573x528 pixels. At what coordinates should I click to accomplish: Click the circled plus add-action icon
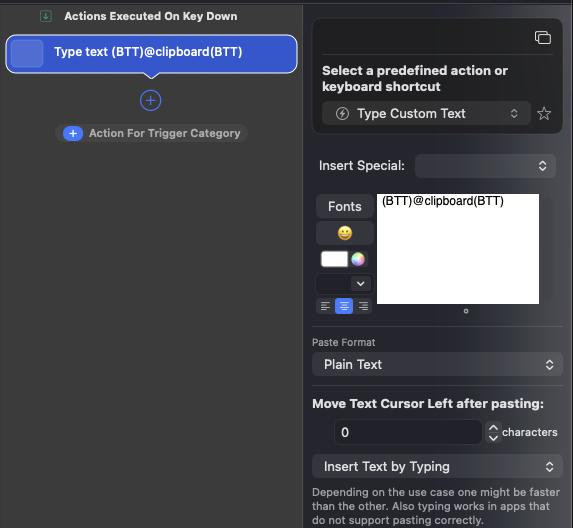(x=151, y=100)
